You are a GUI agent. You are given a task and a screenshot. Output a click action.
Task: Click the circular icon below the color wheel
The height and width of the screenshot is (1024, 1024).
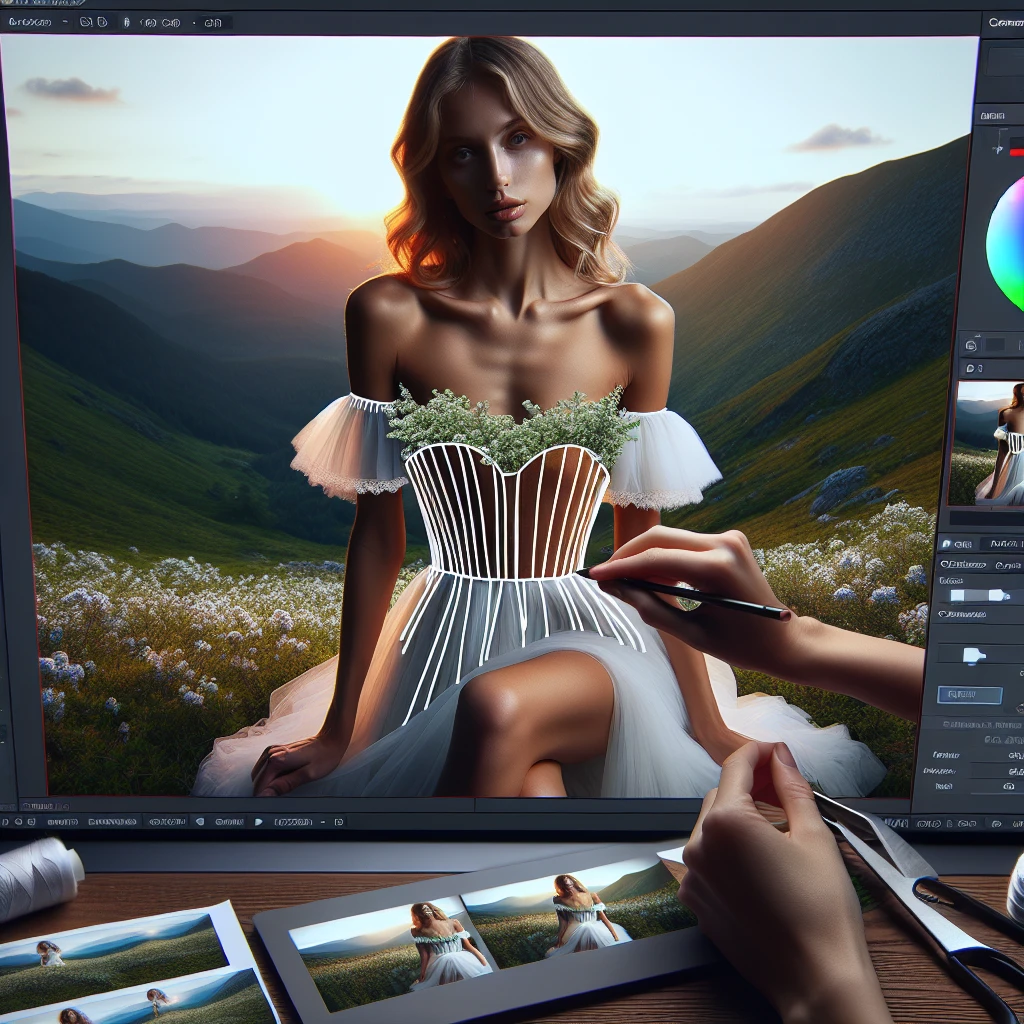point(971,345)
